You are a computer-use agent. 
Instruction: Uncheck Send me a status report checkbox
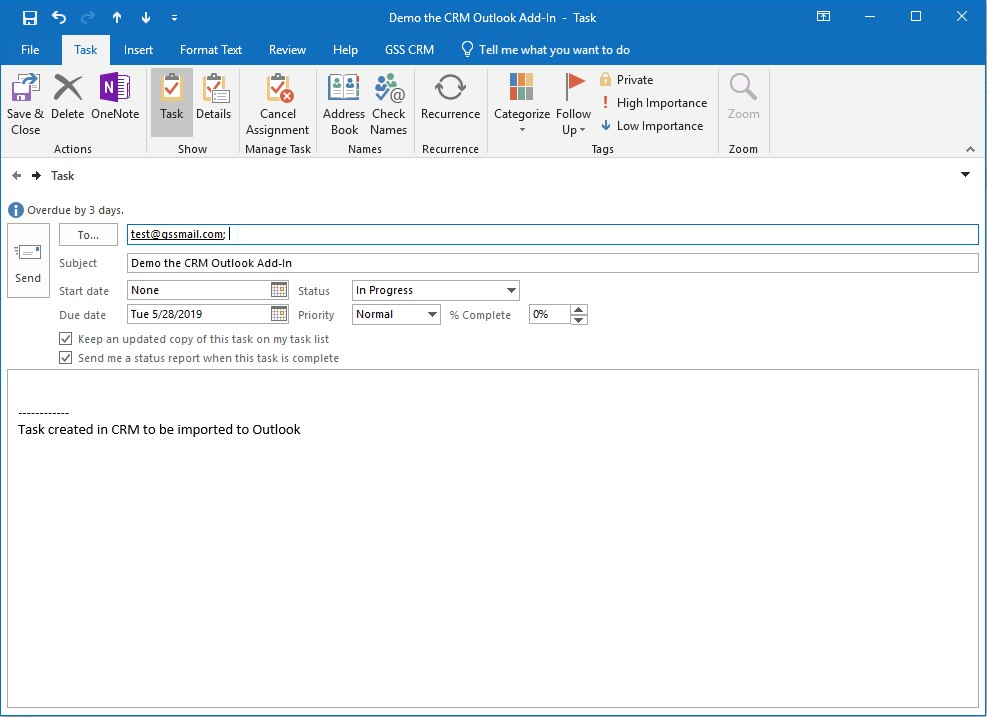coord(65,358)
